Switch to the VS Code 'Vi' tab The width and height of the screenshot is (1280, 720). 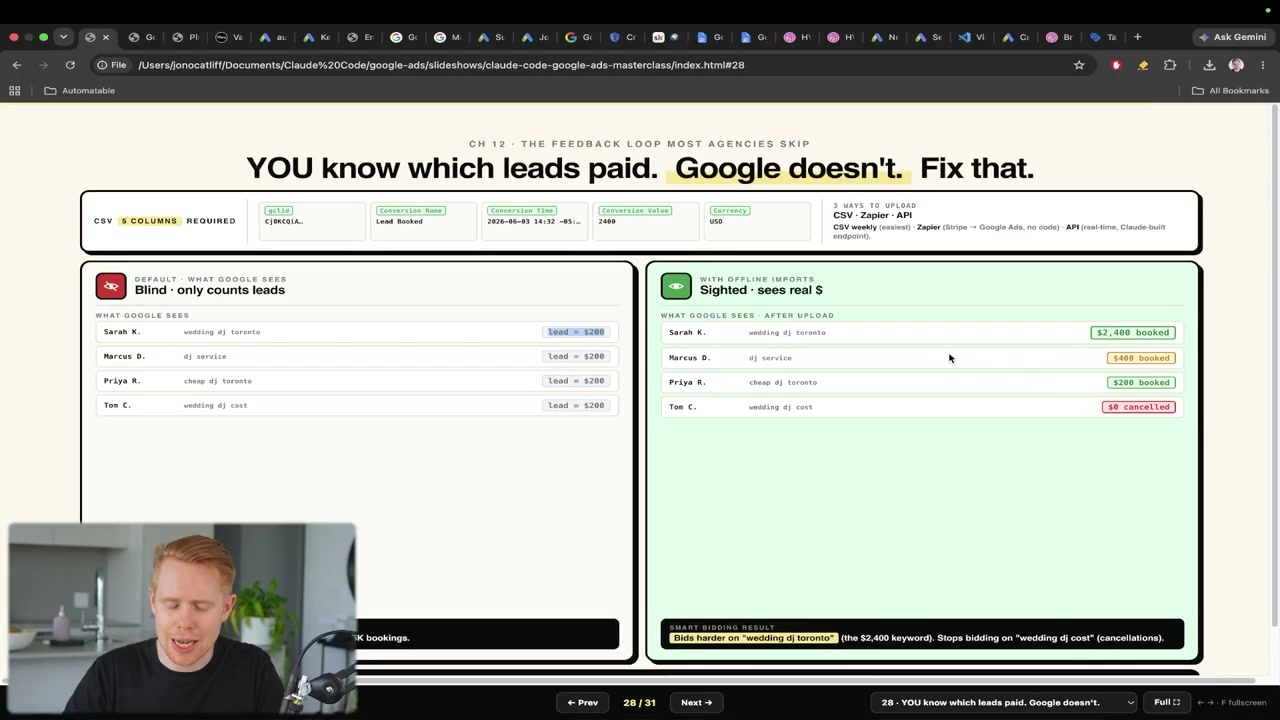(x=971, y=37)
